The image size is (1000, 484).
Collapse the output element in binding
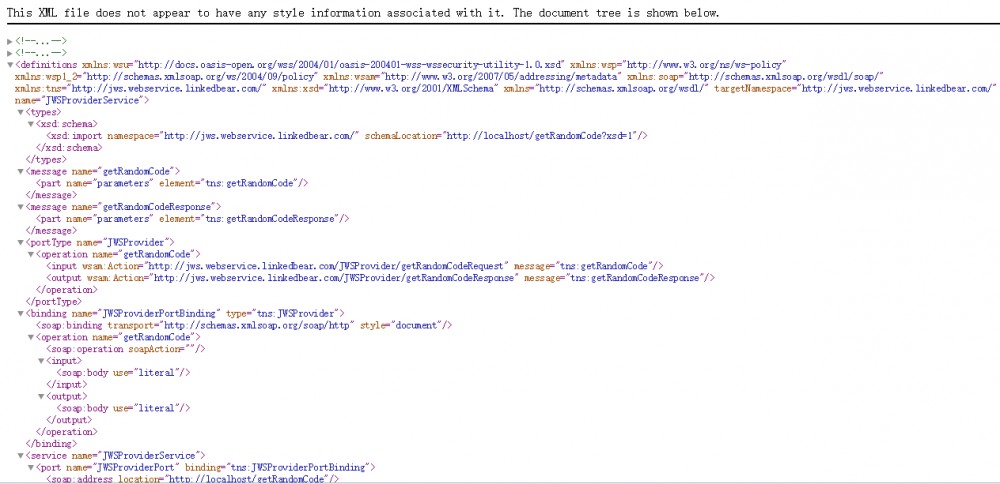coord(41,397)
